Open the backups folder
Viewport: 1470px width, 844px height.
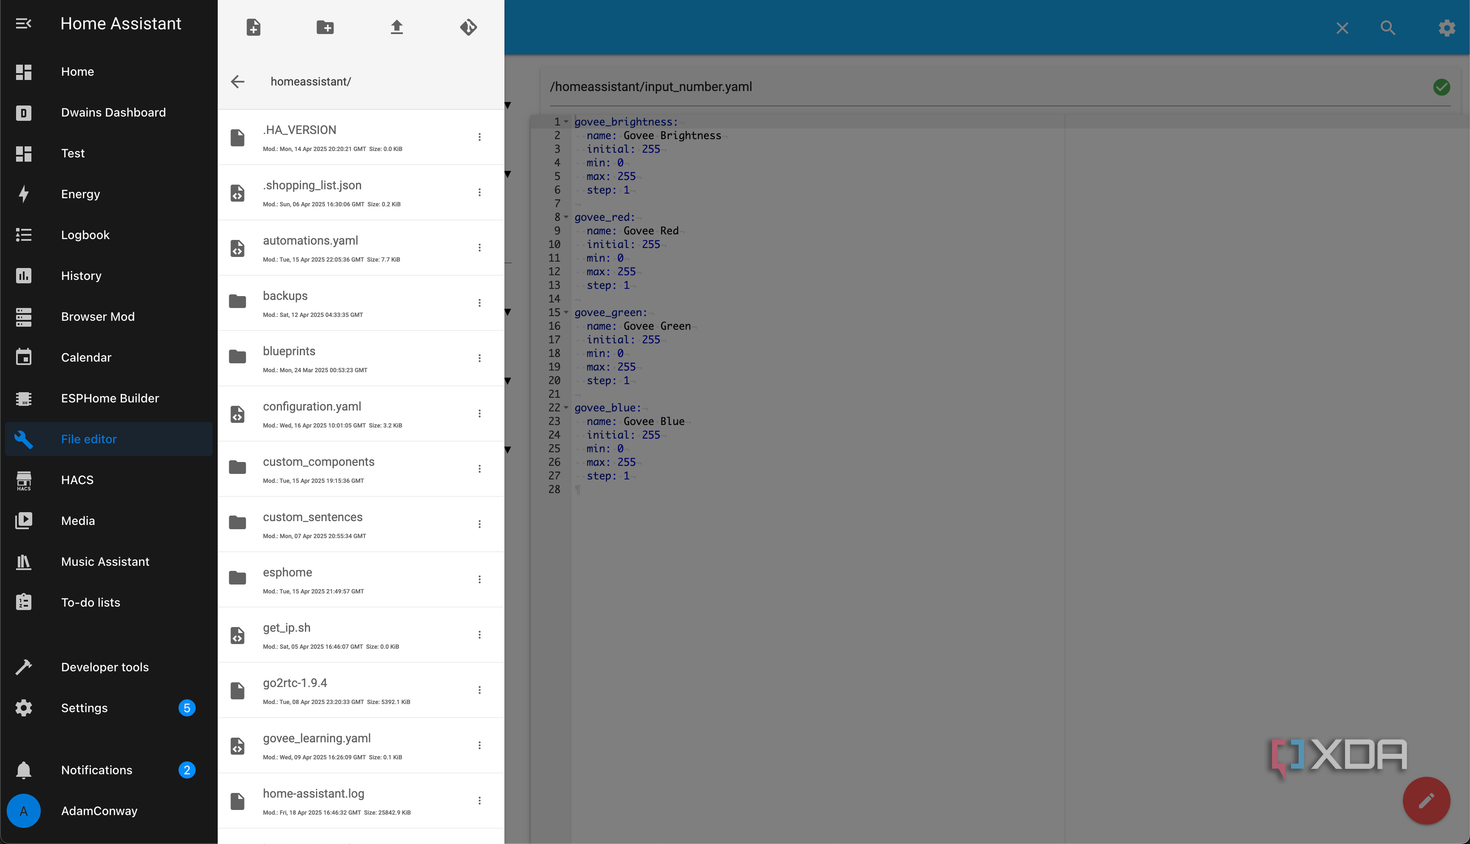click(361, 303)
